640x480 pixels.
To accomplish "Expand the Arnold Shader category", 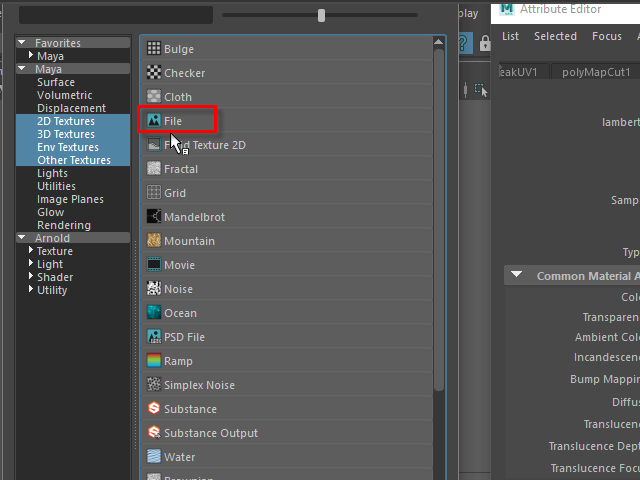I will click(x=32, y=278).
